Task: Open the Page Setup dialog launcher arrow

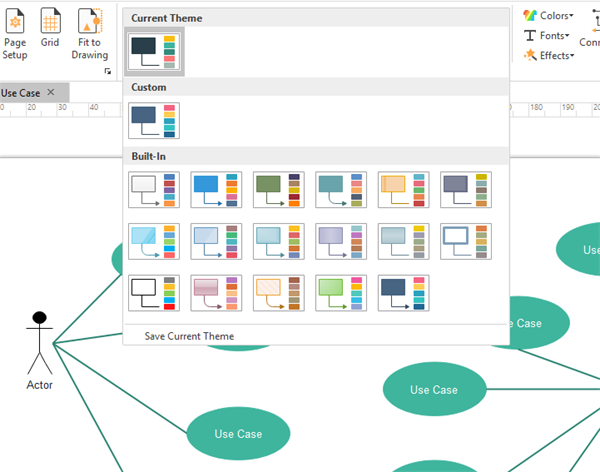Action: (108, 71)
